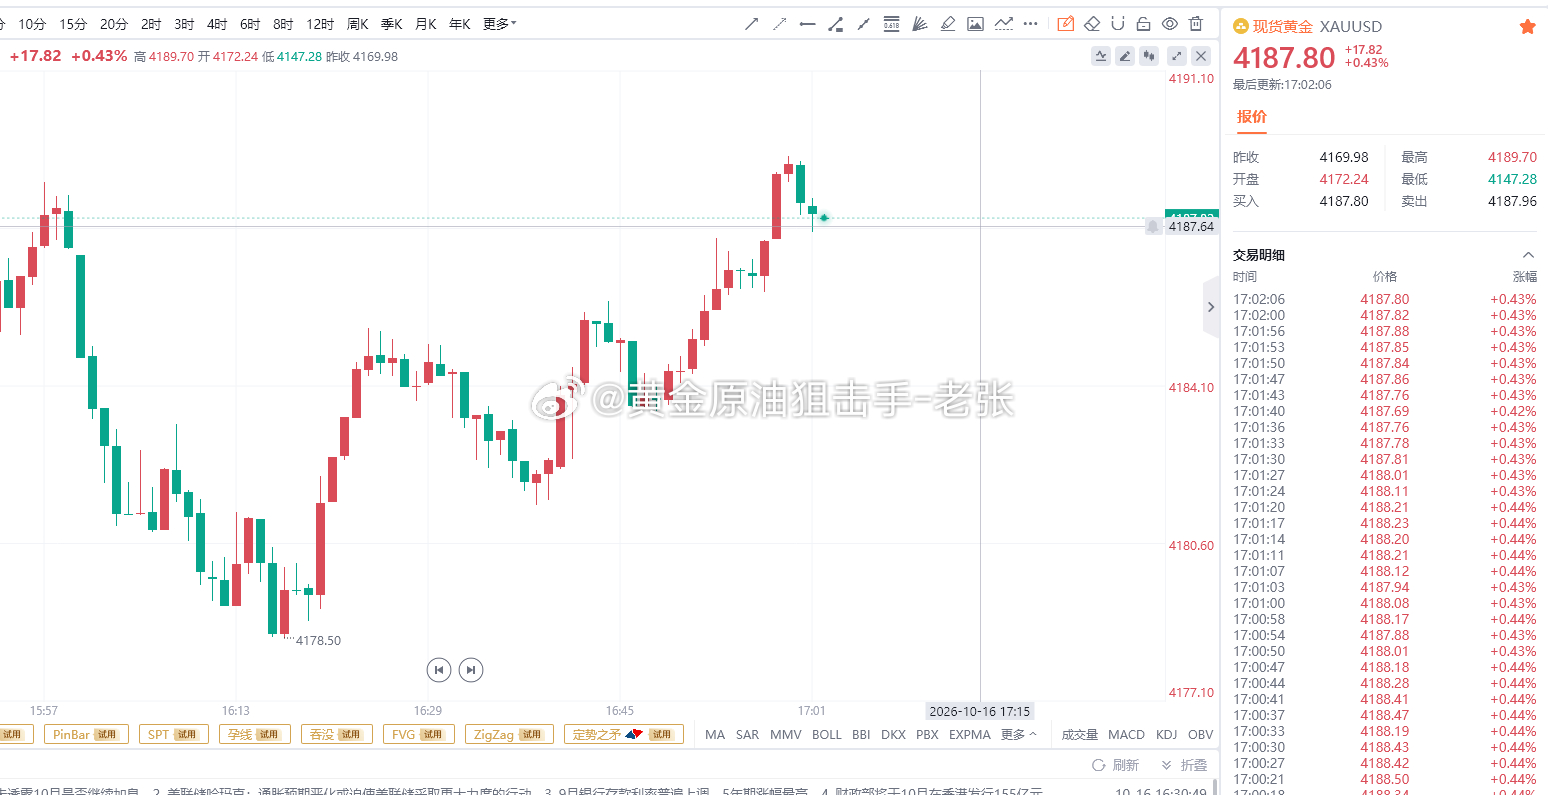Image resolution: width=1548 pixels, height=795 pixels.
Task: Open the indicator line button above chart
Action: click(1101, 56)
